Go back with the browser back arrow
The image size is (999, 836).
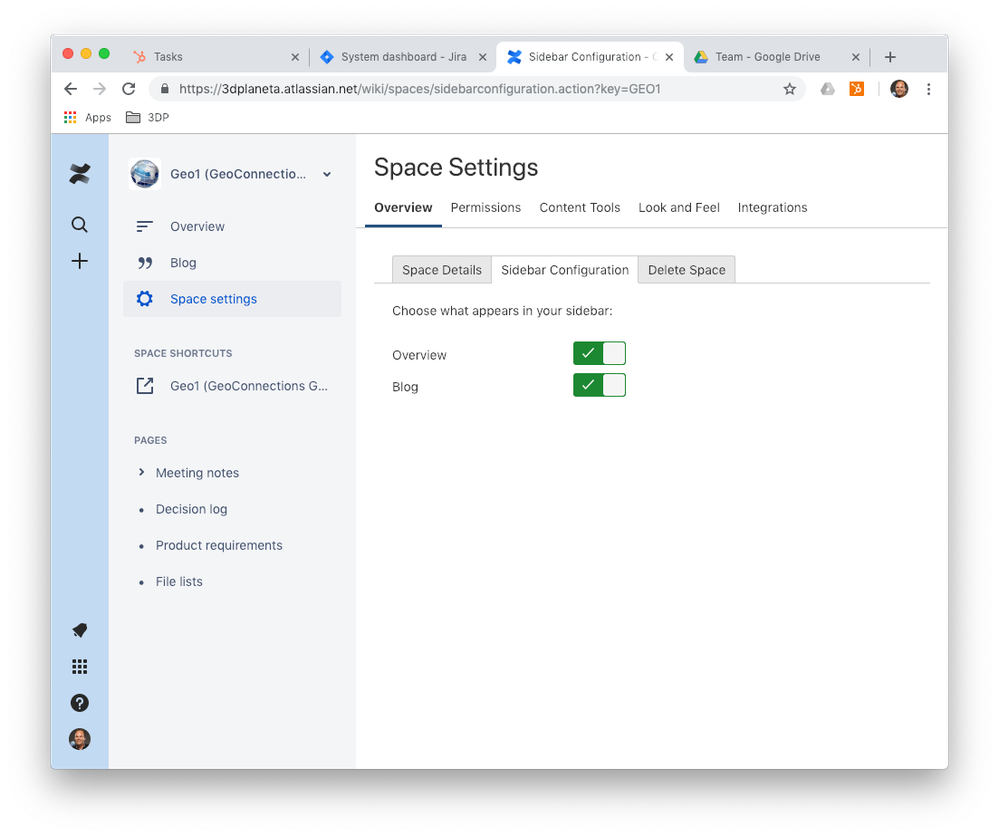pyautogui.click(x=71, y=89)
